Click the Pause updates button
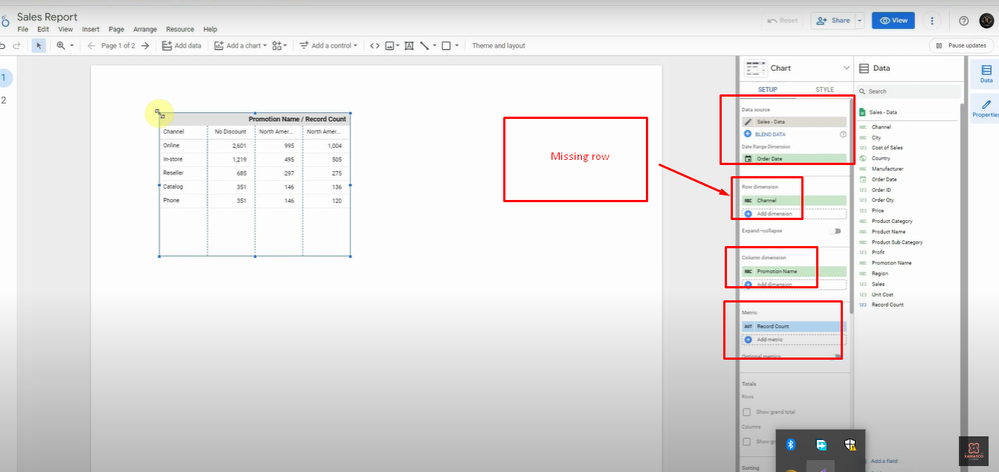999x472 pixels. click(x=961, y=46)
